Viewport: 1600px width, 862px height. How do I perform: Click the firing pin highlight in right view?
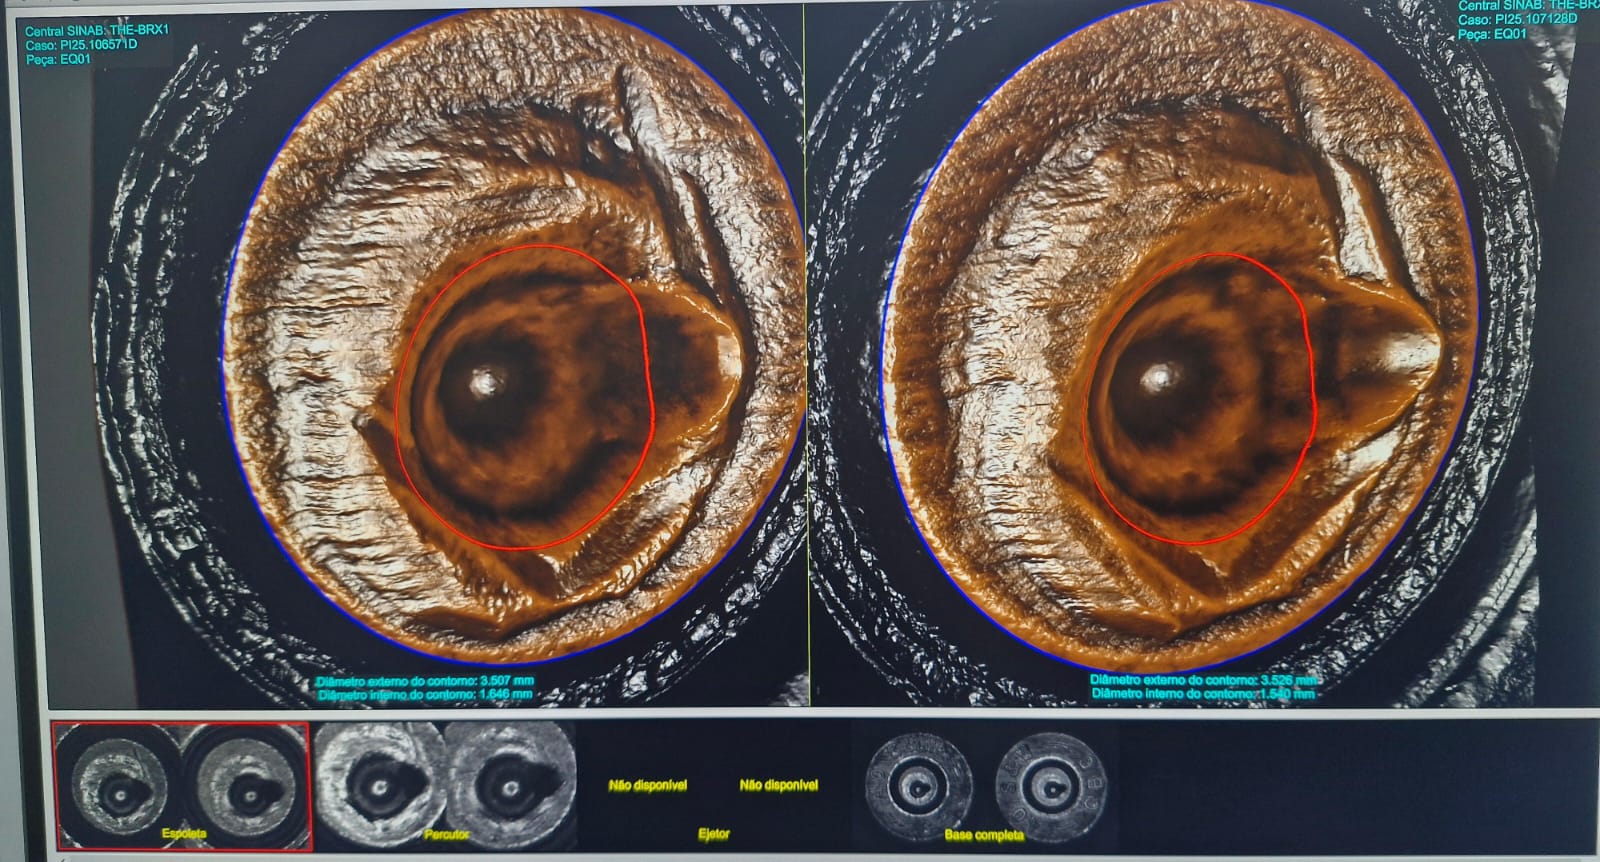pos(1159,377)
